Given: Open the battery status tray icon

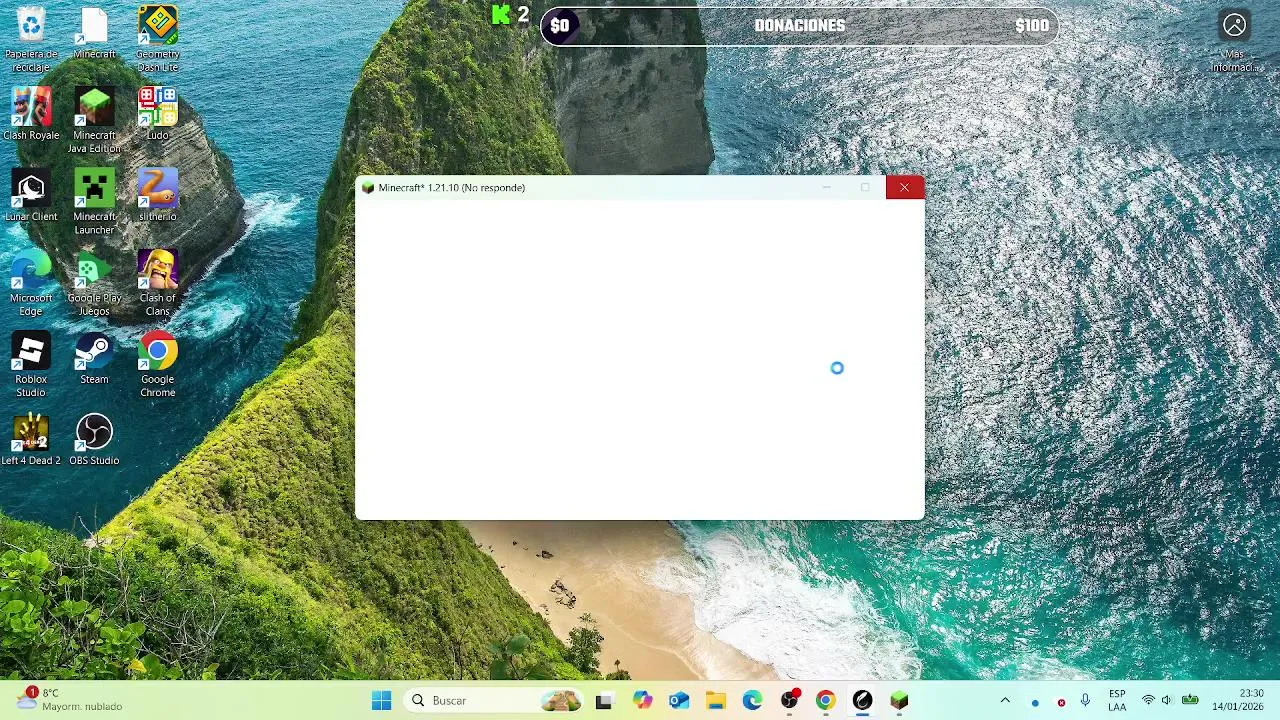Looking at the screenshot, I should (x=1190, y=701).
